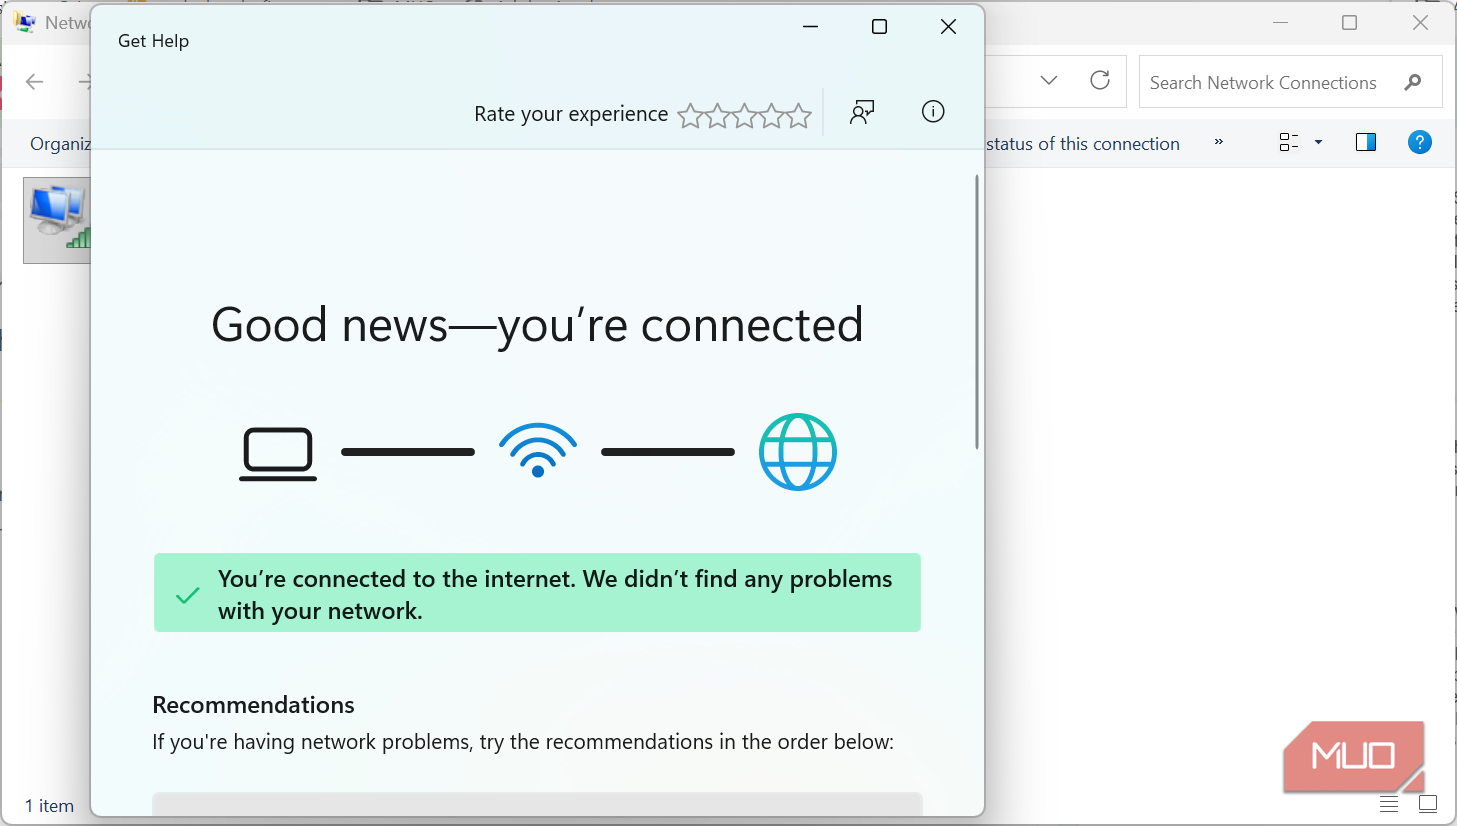1457x826 pixels.
Task: Click the info icon in Get Help
Action: [933, 112]
